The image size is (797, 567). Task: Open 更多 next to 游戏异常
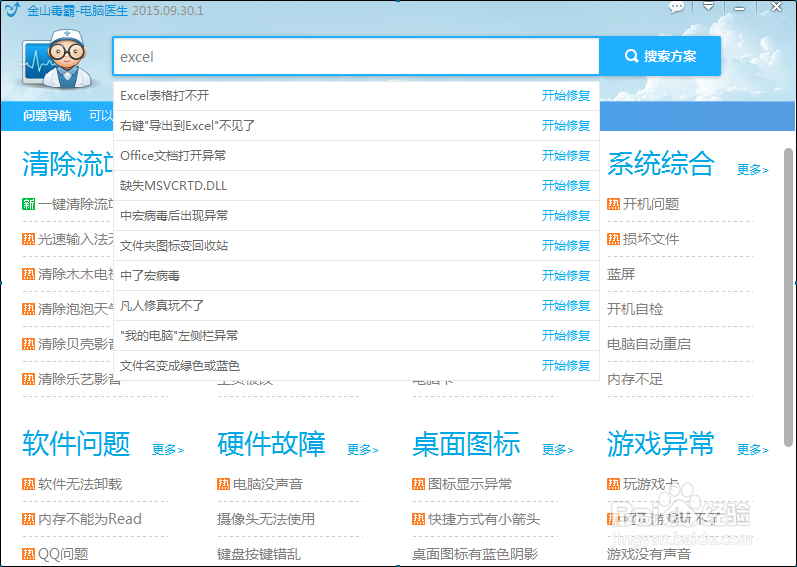coord(752,449)
